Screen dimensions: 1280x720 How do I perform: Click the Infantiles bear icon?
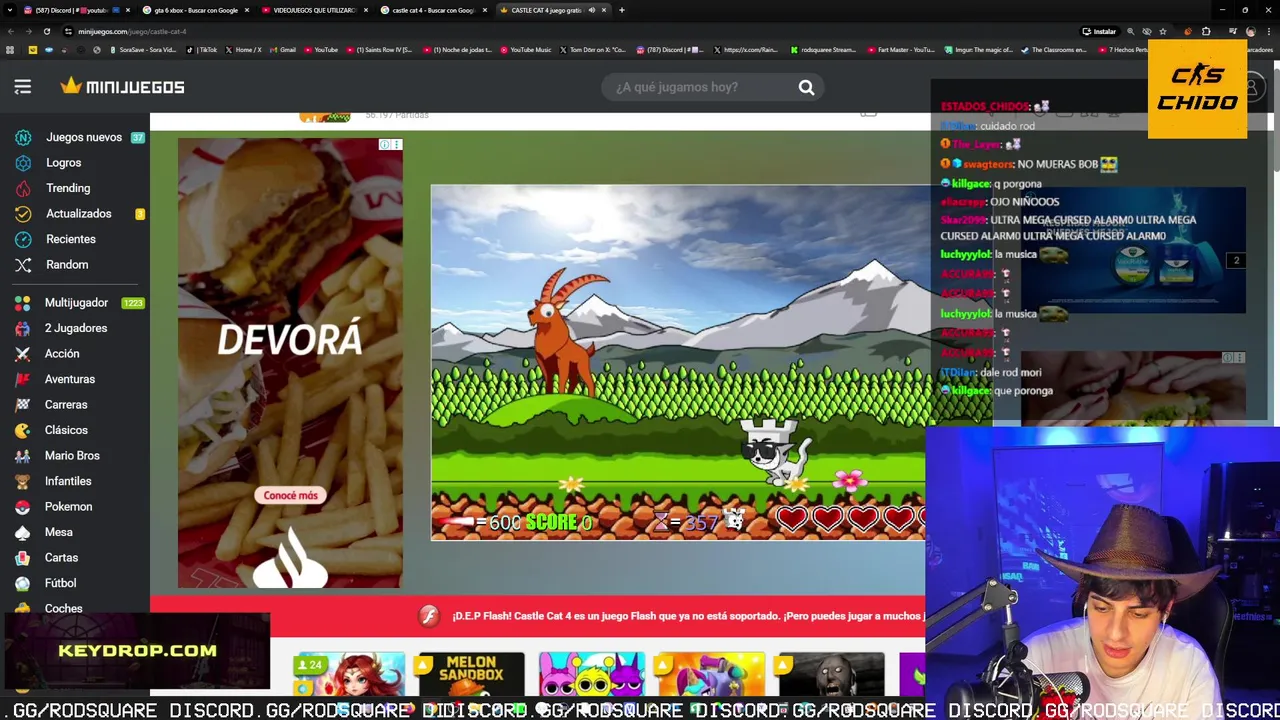[22, 481]
